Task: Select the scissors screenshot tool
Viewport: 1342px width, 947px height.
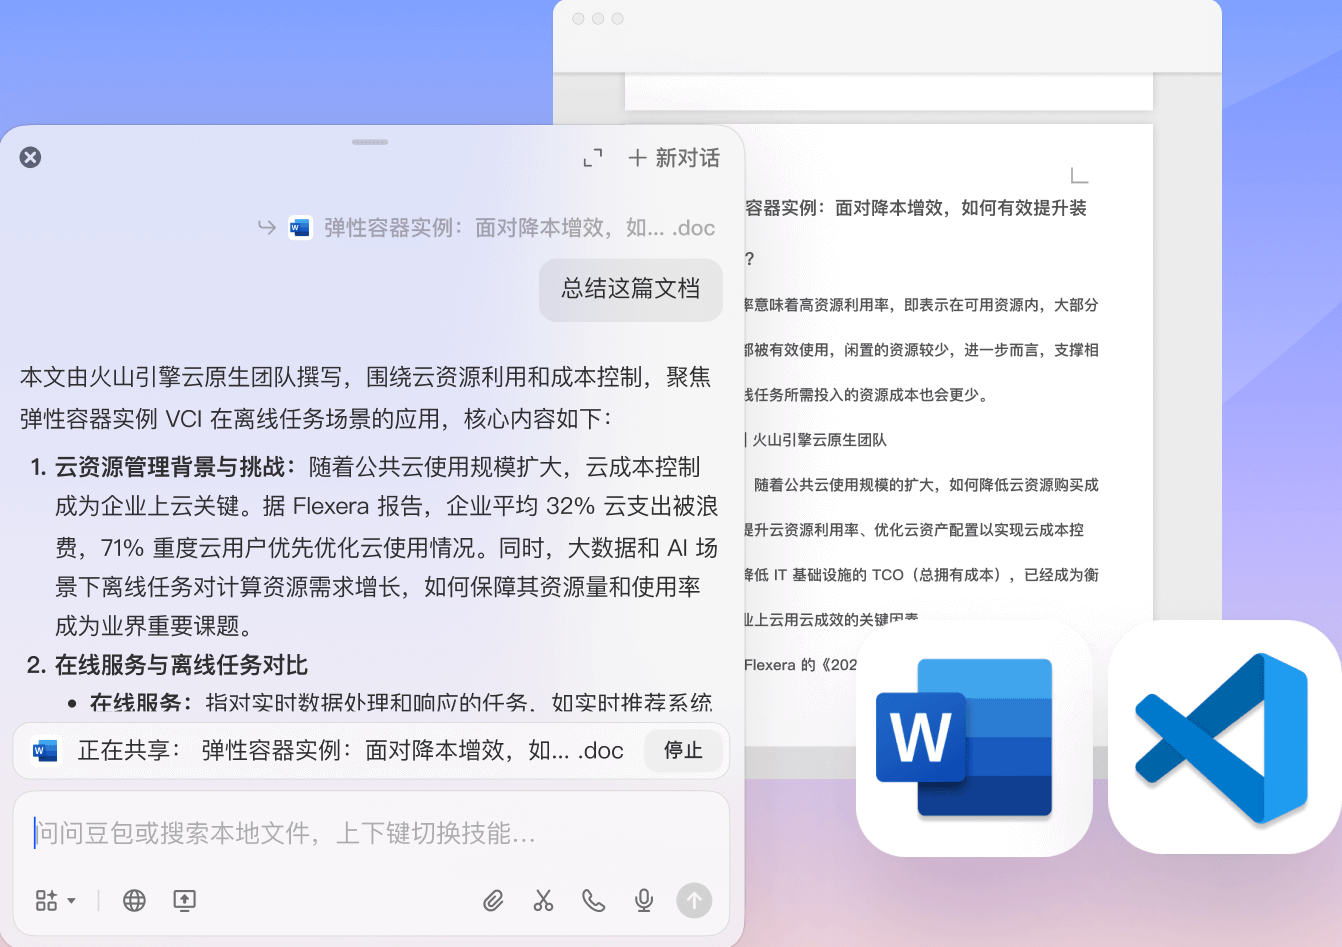Action: click(x=543, y=901)
